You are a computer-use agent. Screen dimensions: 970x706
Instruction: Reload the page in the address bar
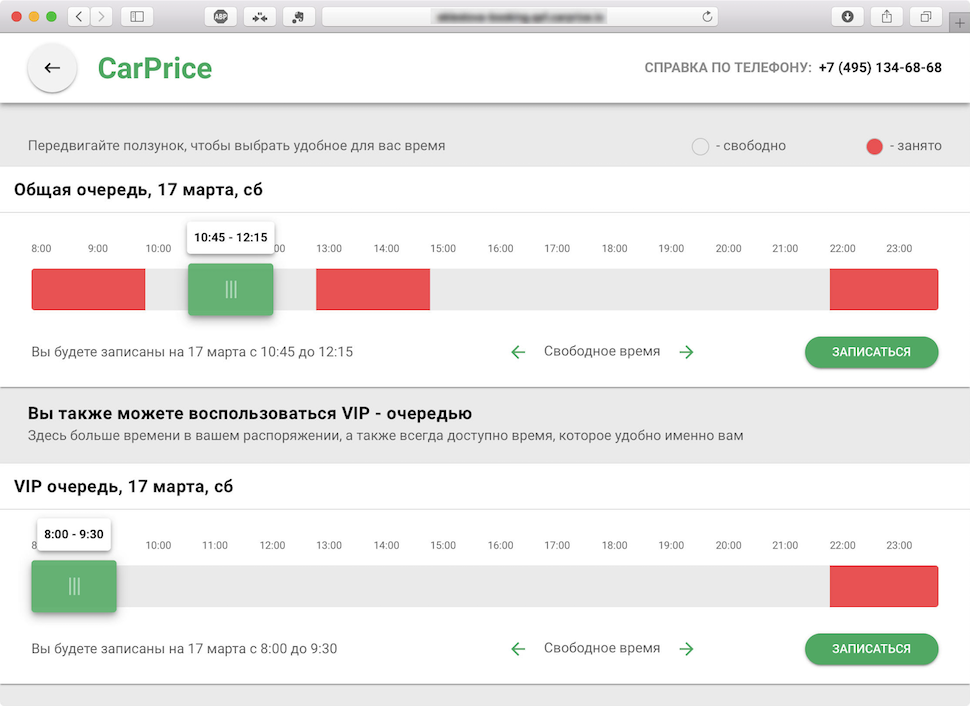click(x=708, y=16)
